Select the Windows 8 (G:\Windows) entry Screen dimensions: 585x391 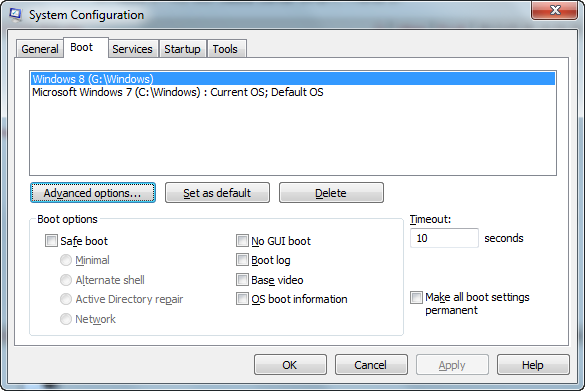click(293, 79)
